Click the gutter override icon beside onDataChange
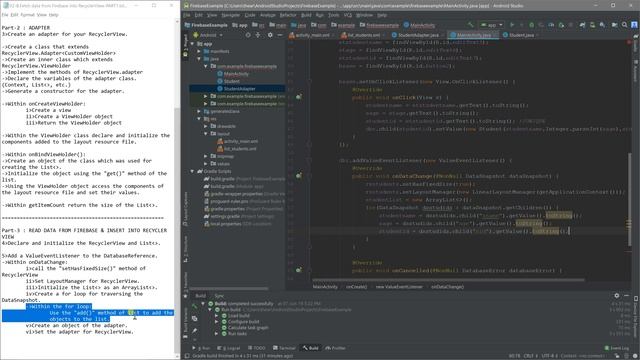 pyautogui.click(x=299, y=176)
